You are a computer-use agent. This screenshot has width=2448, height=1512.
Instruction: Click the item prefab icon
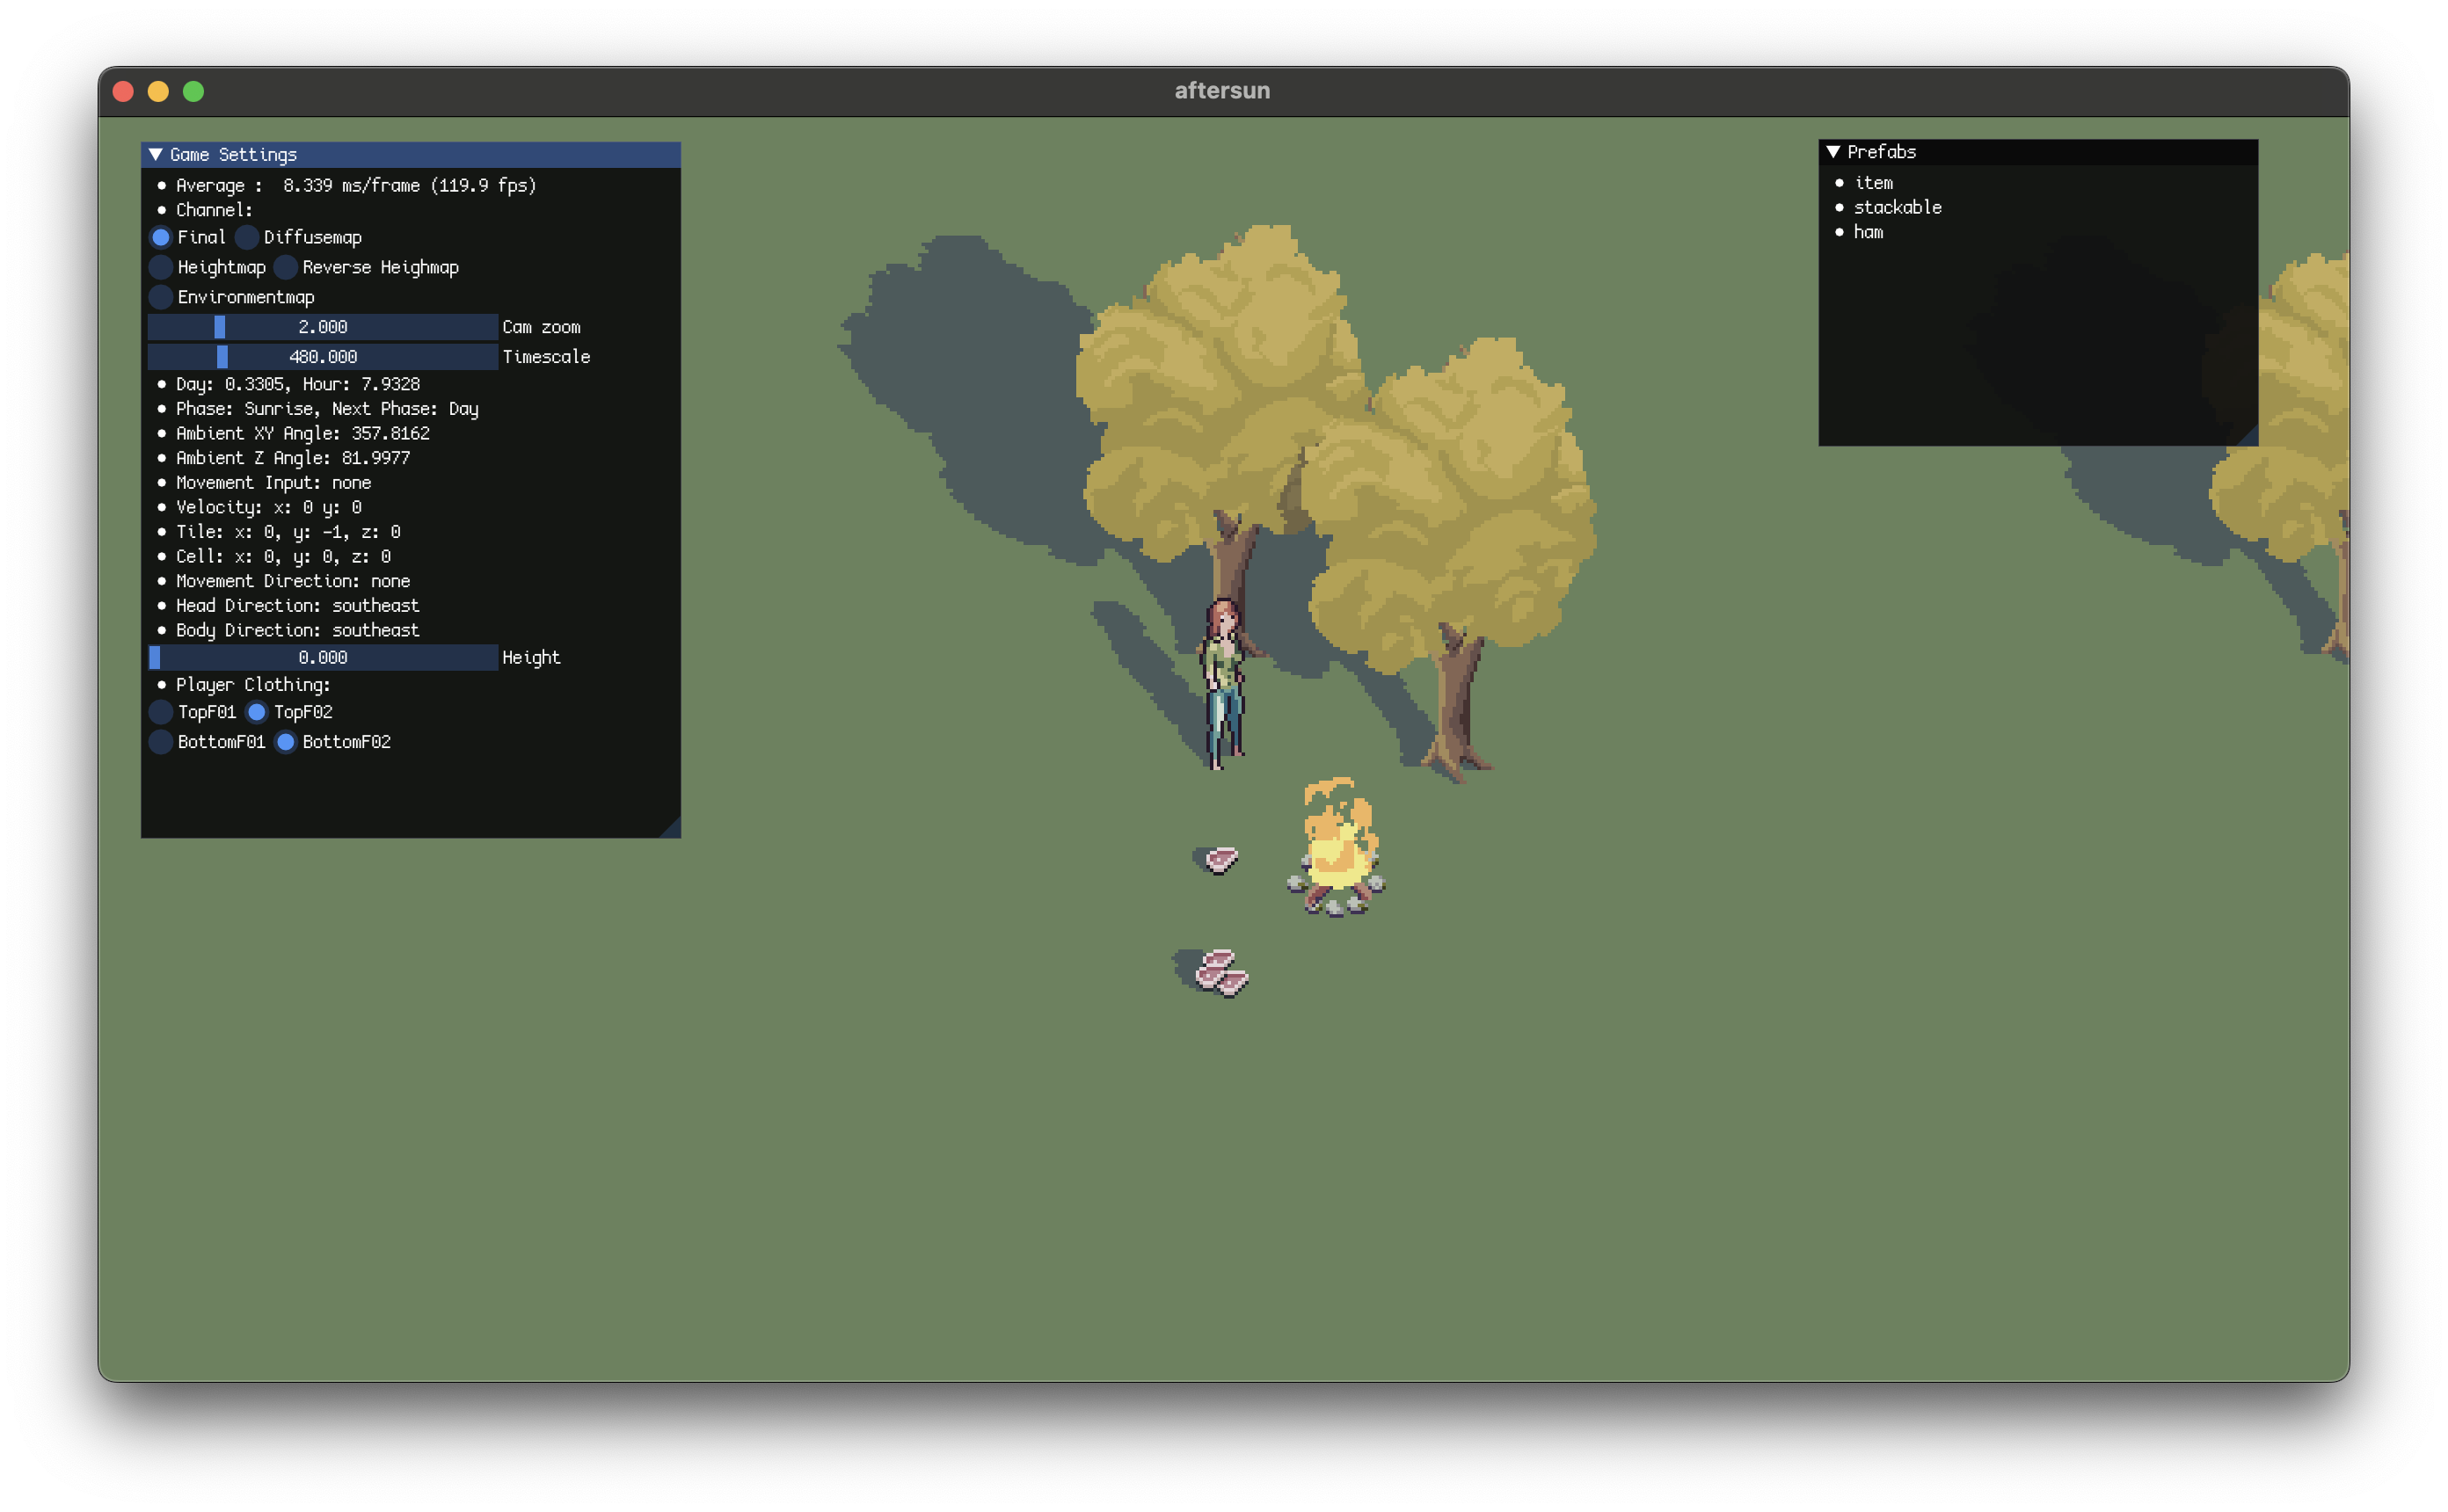pyautogui.click(x=1838, y=180)
